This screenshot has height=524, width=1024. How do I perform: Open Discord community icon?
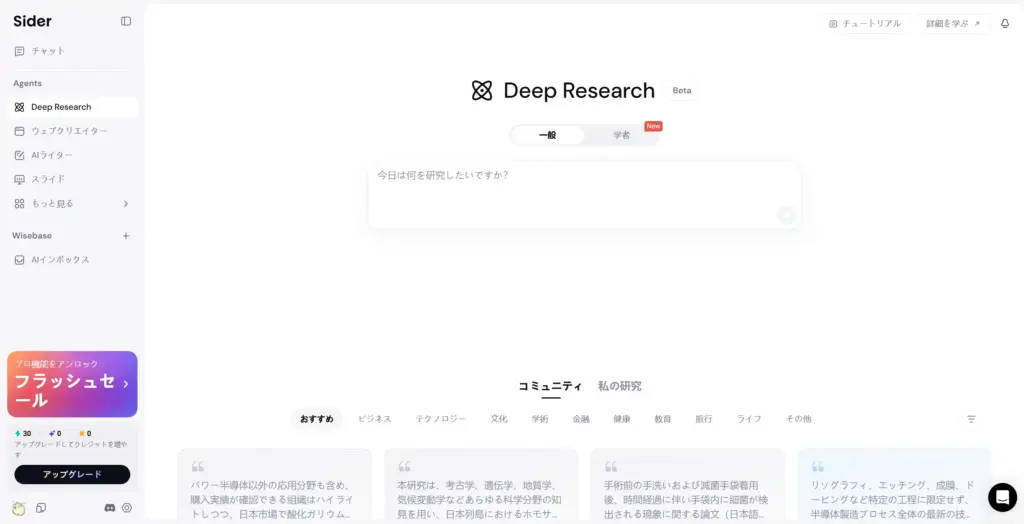click(110, 508)
